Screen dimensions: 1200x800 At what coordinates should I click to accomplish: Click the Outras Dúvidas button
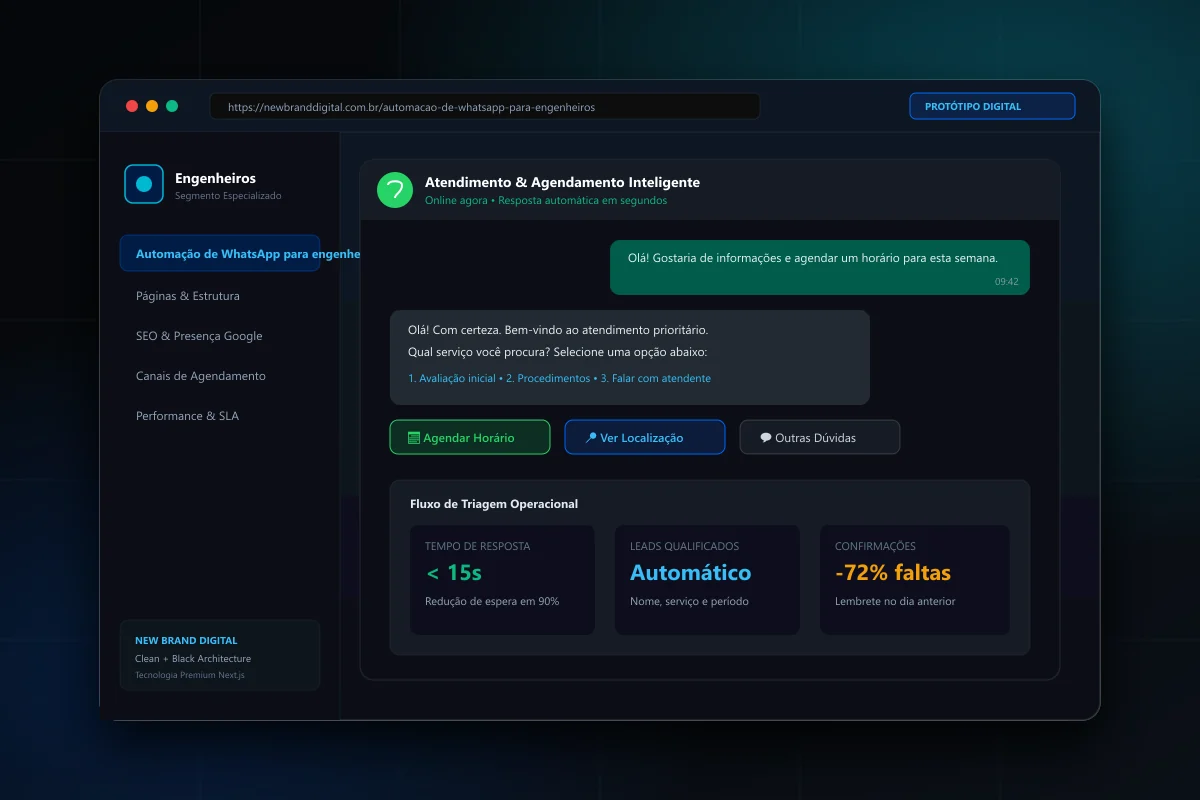pos(820,437)
